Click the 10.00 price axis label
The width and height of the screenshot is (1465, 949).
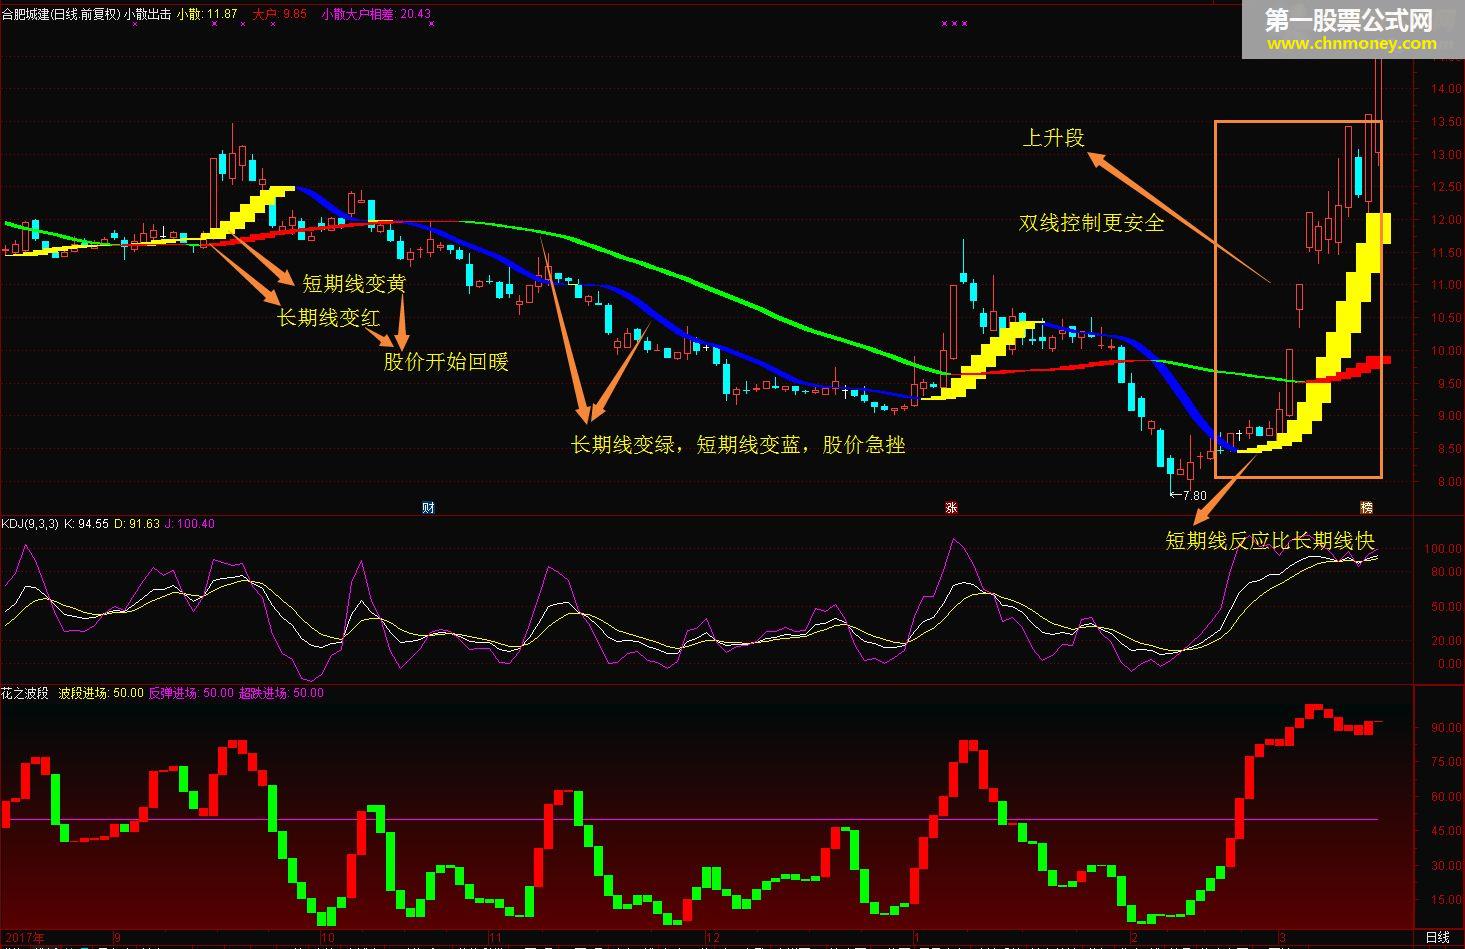pos(1445,351)
